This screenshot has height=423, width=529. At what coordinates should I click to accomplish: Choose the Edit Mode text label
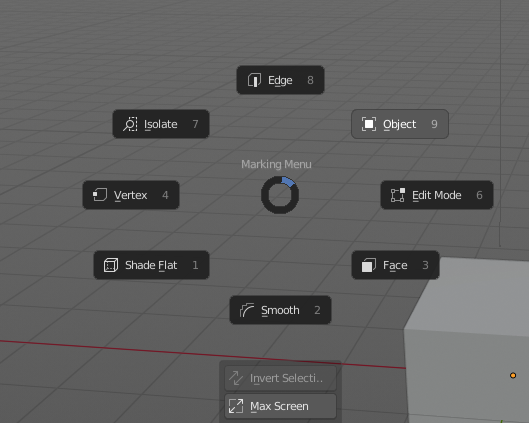437,195
